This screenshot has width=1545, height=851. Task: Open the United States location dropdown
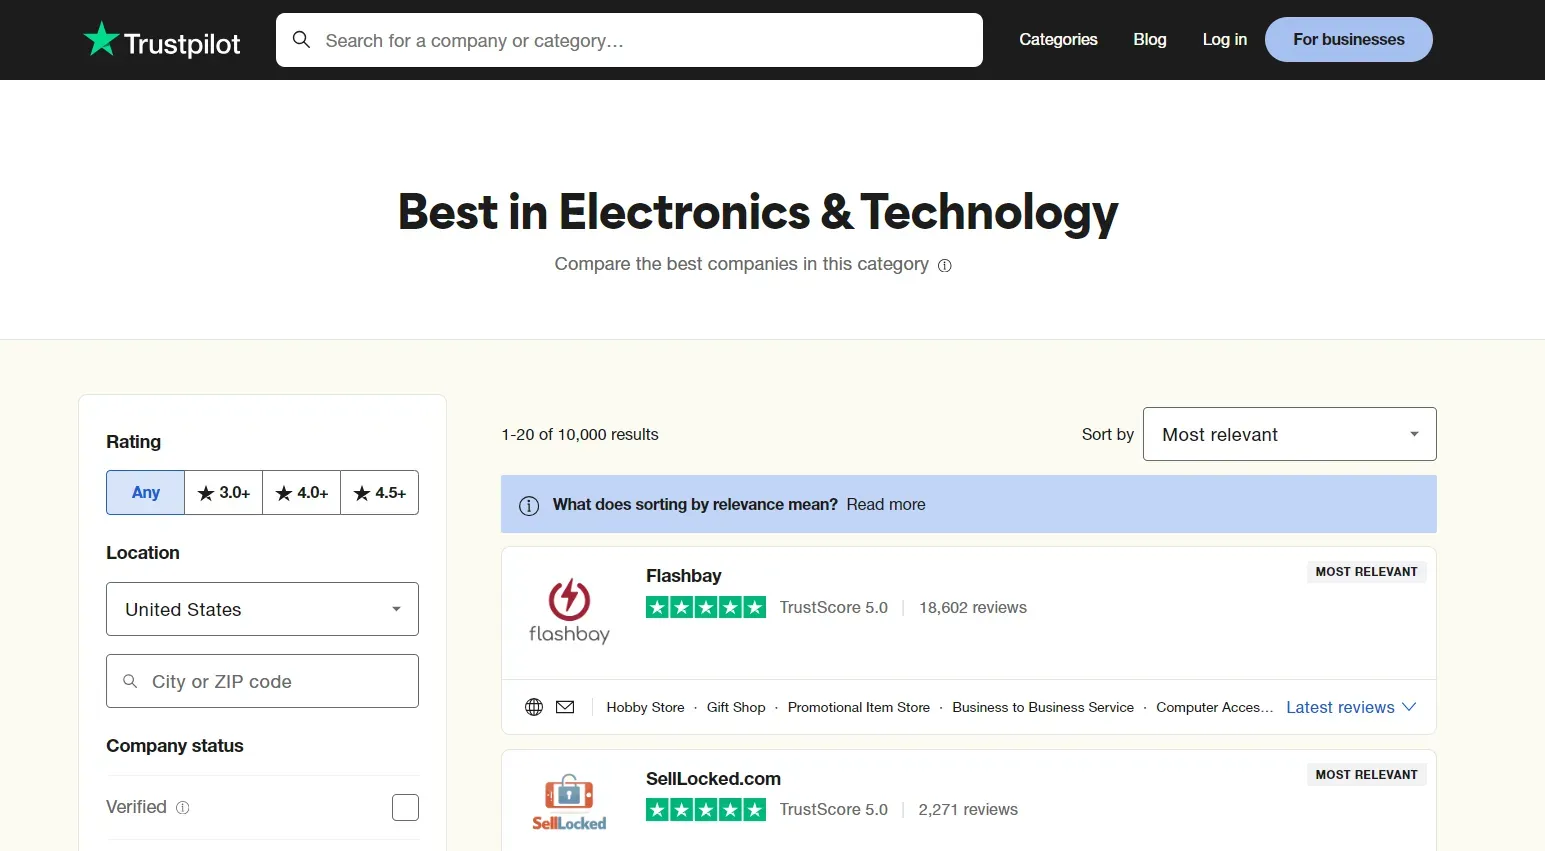coord(261,609)
